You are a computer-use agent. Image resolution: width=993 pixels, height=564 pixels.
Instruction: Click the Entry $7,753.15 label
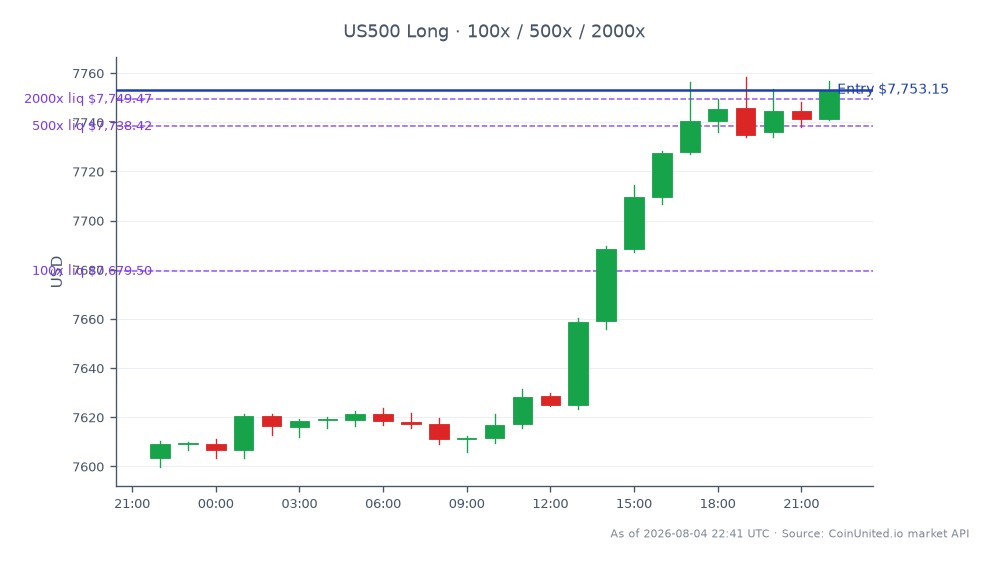click(893, 89)
